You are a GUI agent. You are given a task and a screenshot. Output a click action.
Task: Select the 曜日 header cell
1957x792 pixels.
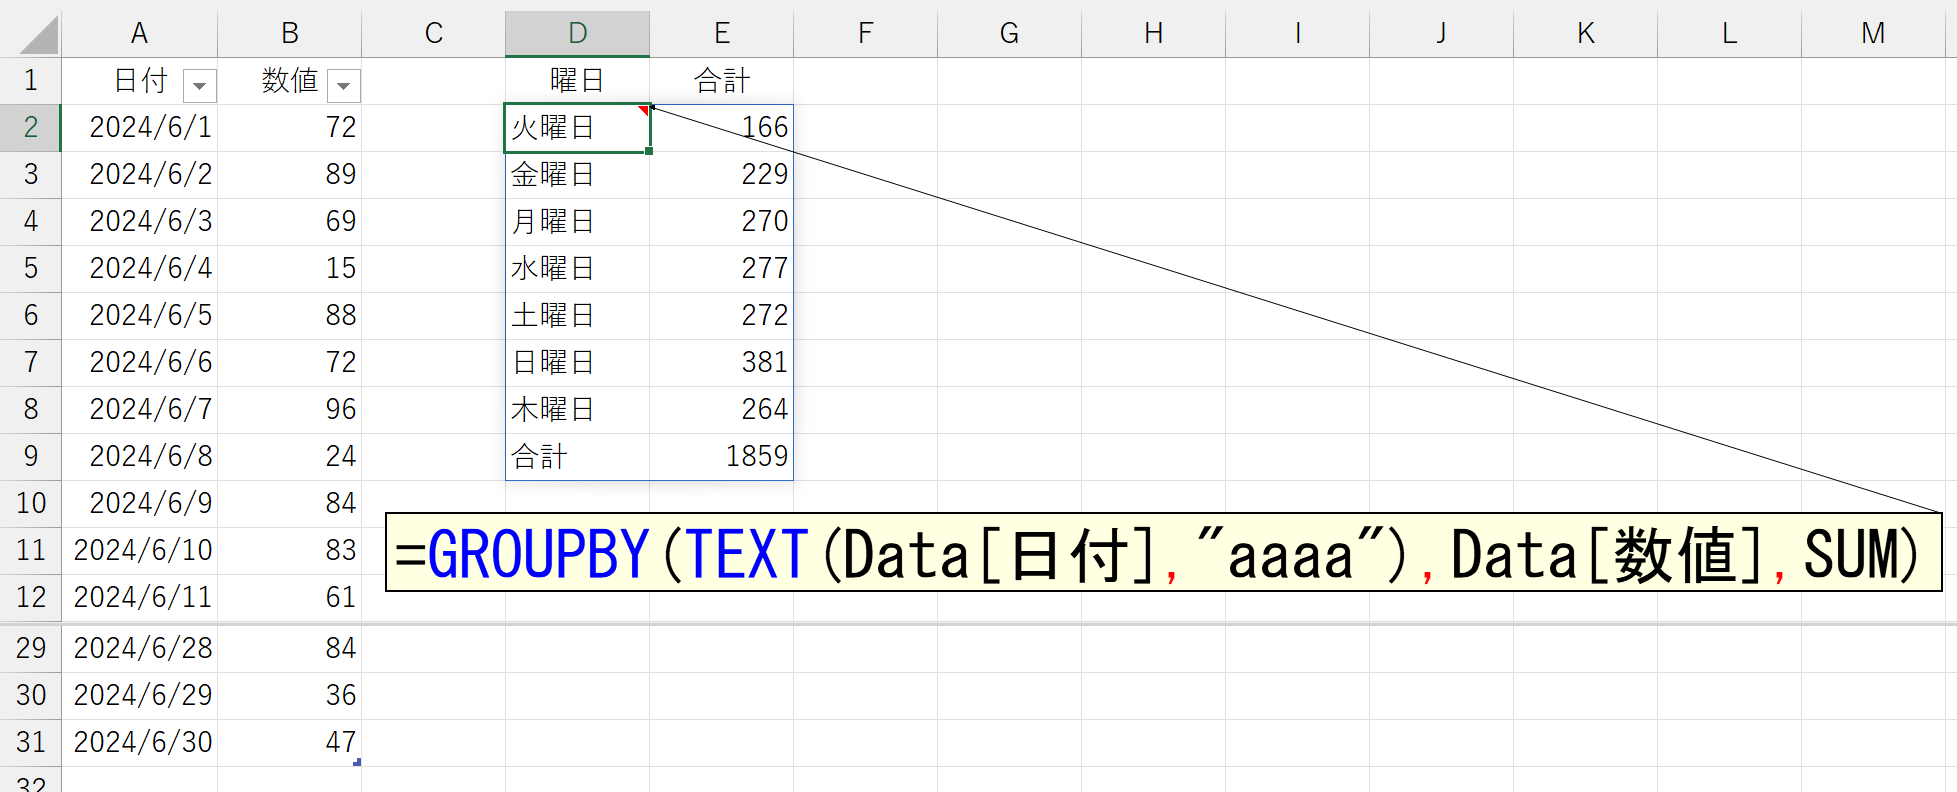tap(577, 81)
